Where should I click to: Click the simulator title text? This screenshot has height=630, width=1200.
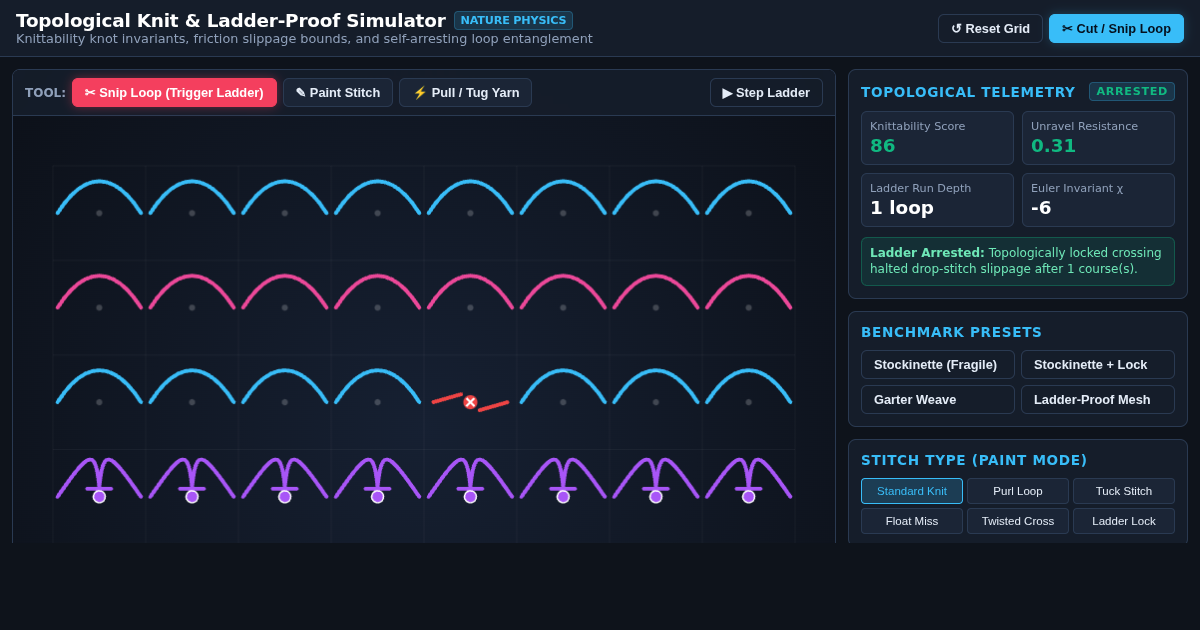pyautogui.click(x=231, y=20)
